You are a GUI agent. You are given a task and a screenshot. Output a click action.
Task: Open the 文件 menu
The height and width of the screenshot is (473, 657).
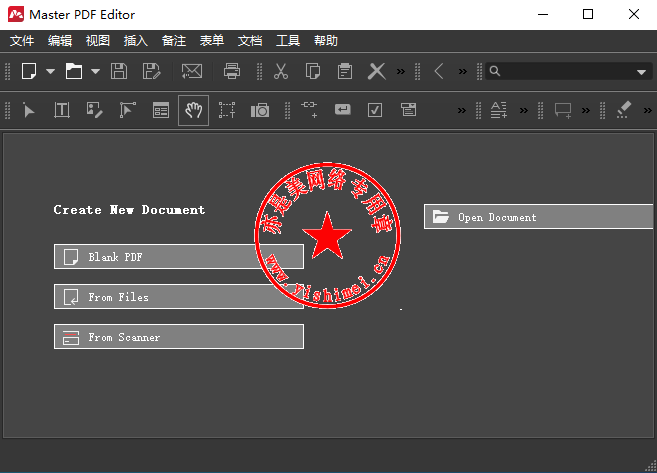pos(22,41)
